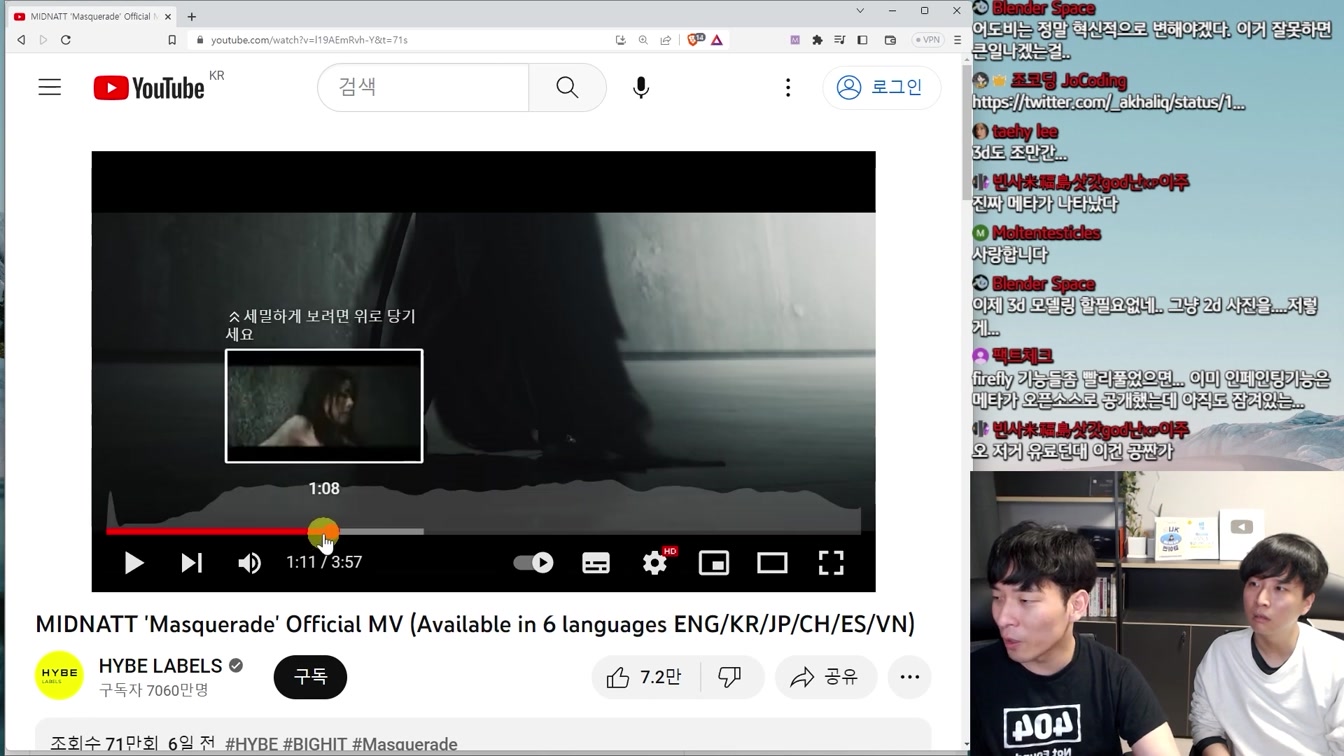Screen dimensions: 1344x756
Task: Switch to miniplayer mode
Action: click(x=714, y=563)
